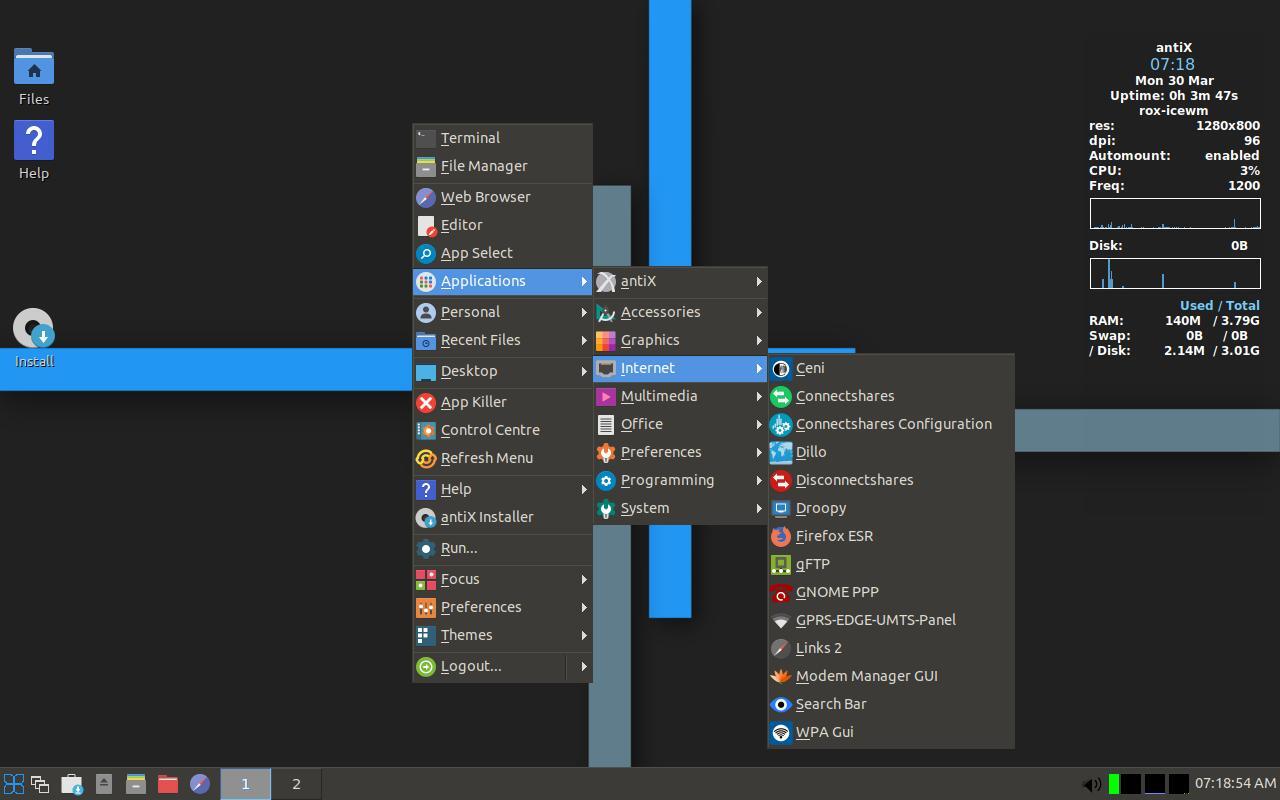Open the red folder taskbar icon
Viewport: 1280px width, 800px height.
tap(168, 784)
